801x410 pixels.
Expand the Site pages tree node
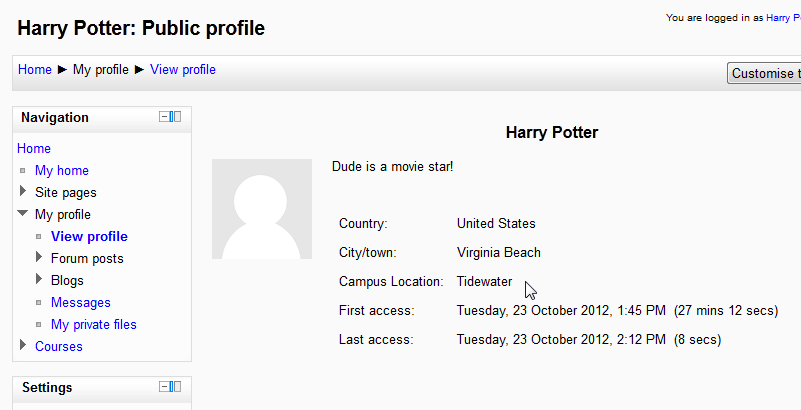[x=23, y=191]
